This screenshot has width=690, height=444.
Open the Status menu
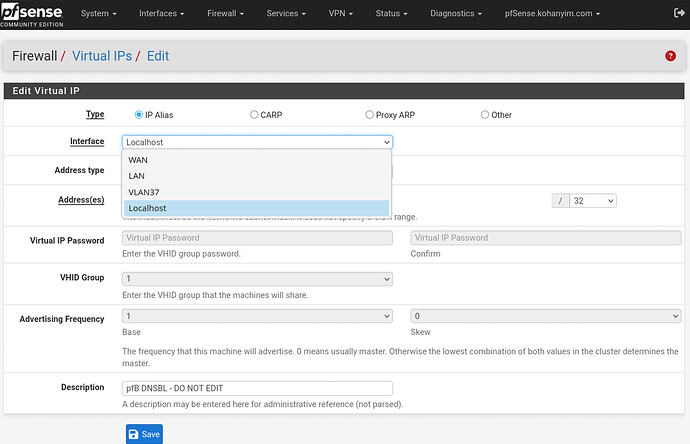[391, 13]
